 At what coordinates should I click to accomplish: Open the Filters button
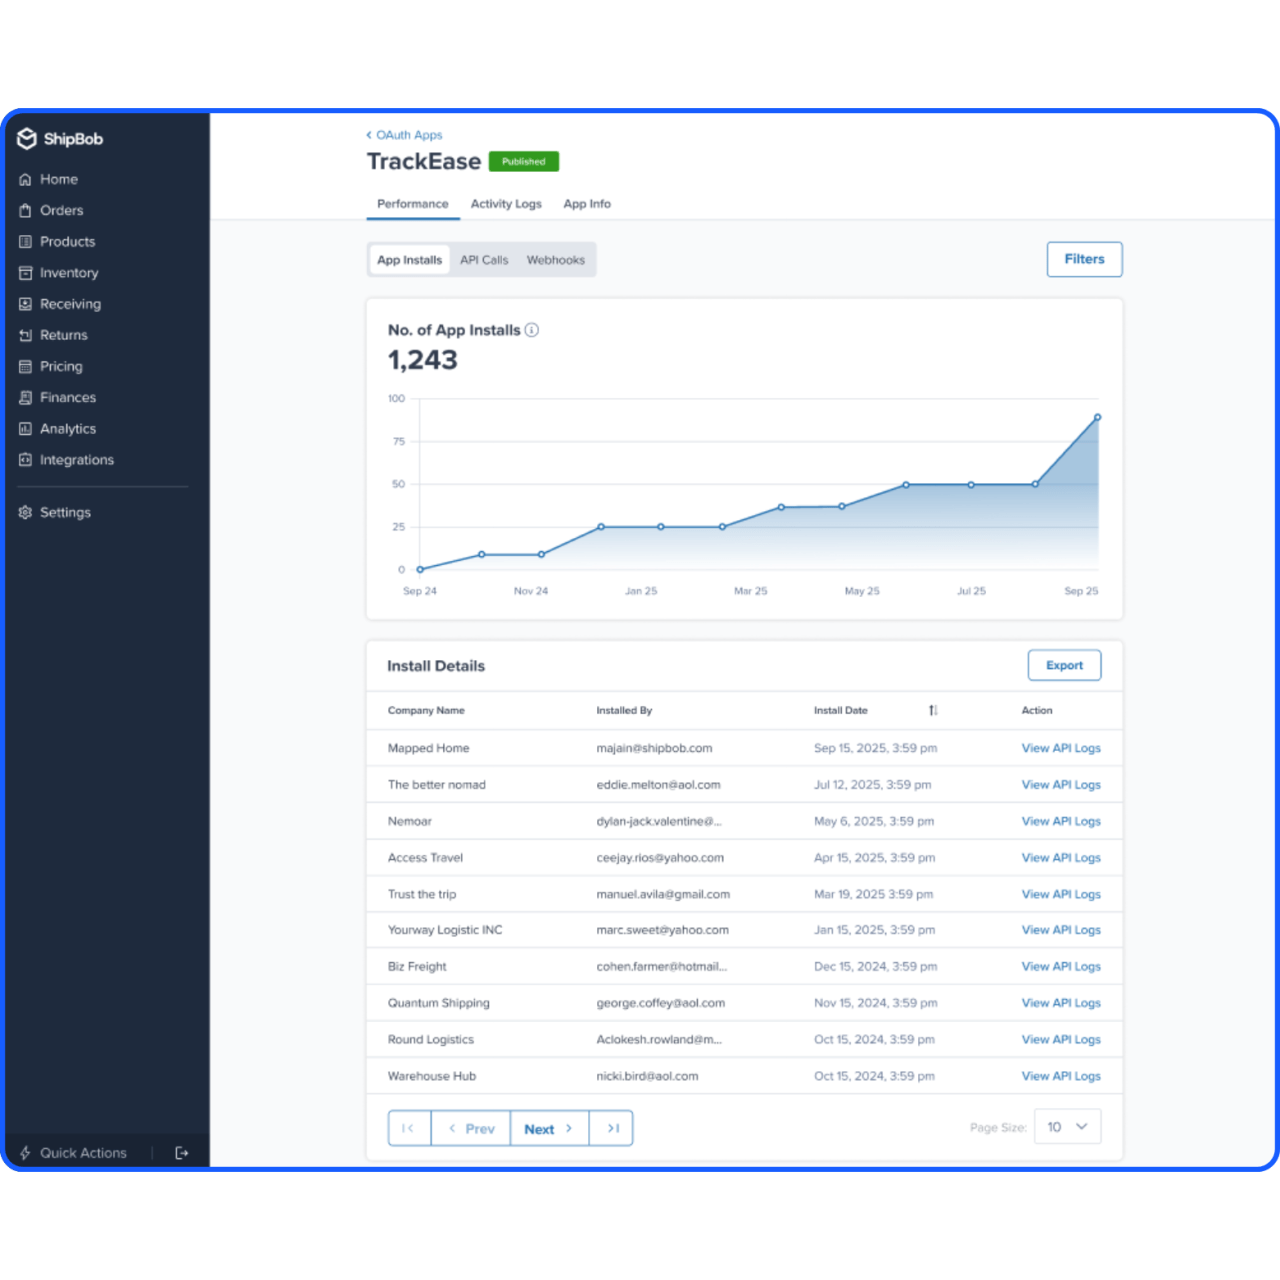coord(1084,259)
